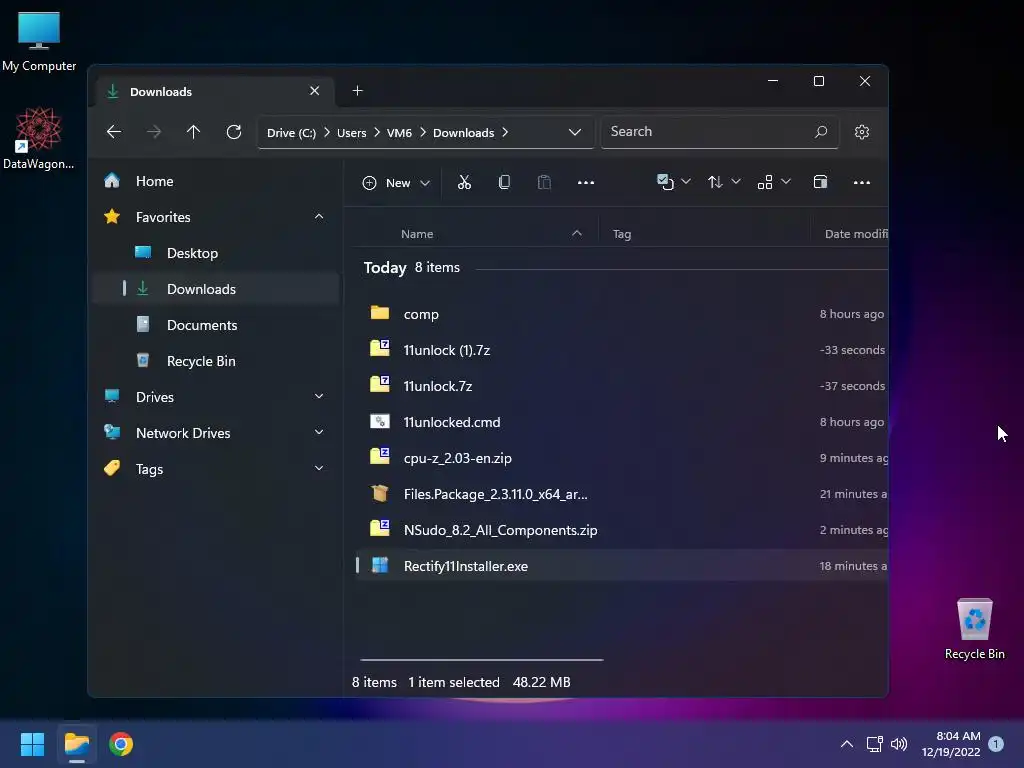Open the layout view dropdown
The height and width of the screenshot is (768, 1024).
[x=774, y=182]
